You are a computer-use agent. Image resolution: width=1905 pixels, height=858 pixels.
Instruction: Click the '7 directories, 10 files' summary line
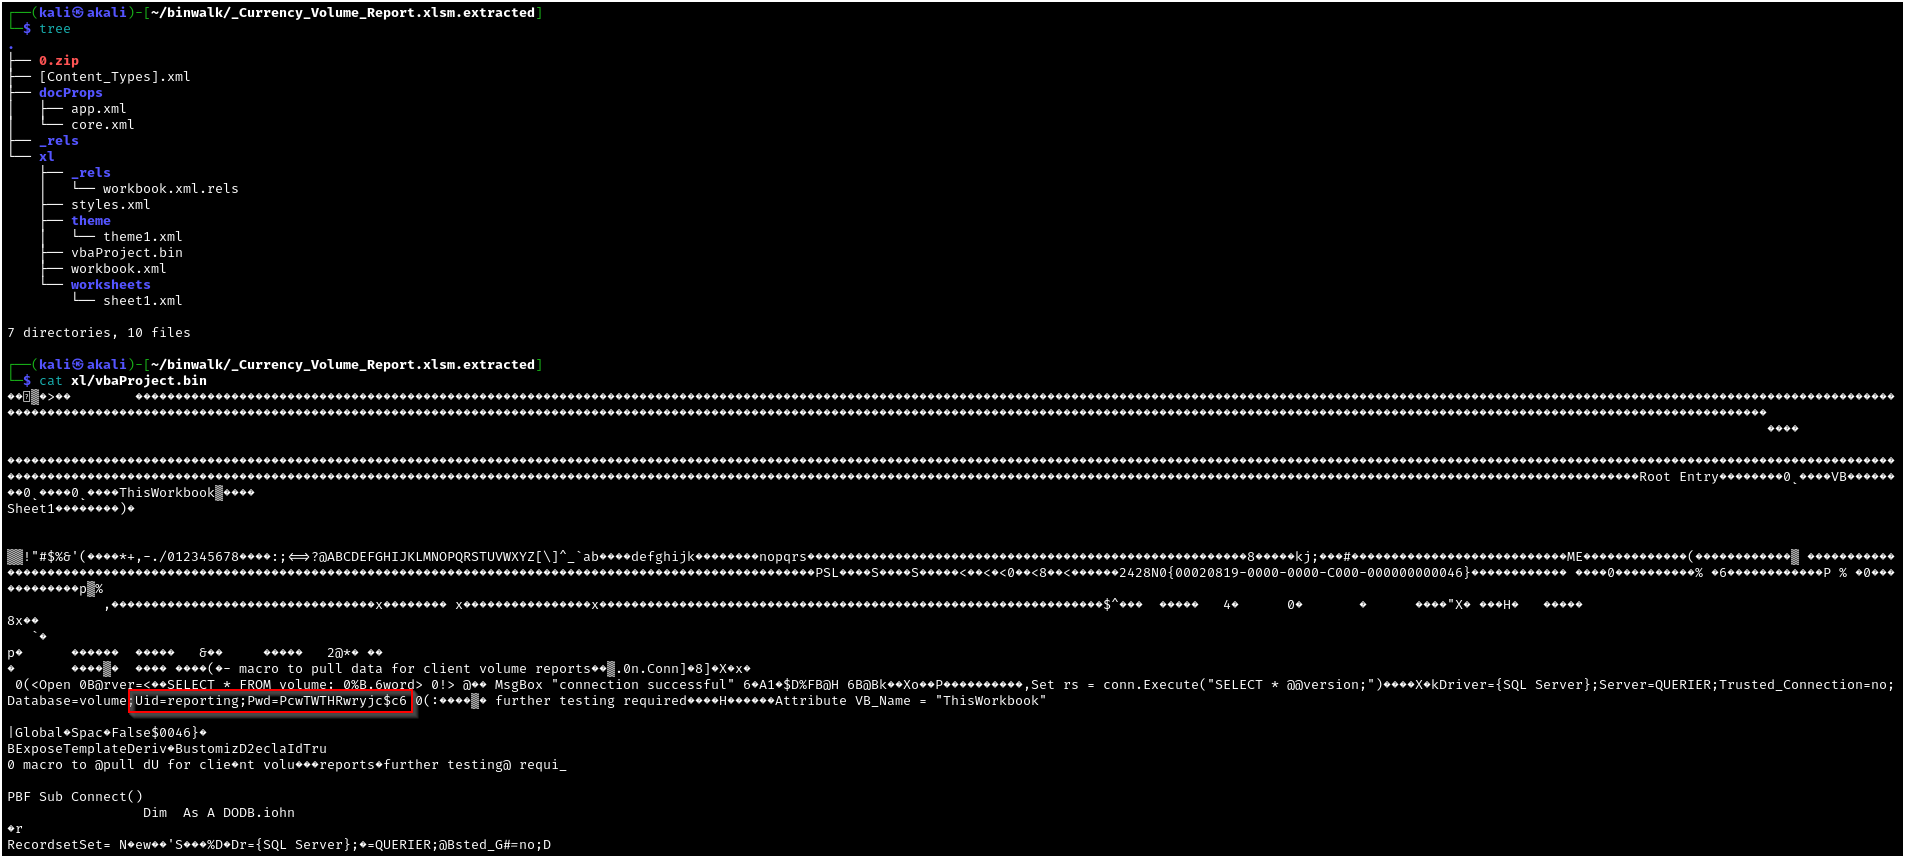point(98,333)
